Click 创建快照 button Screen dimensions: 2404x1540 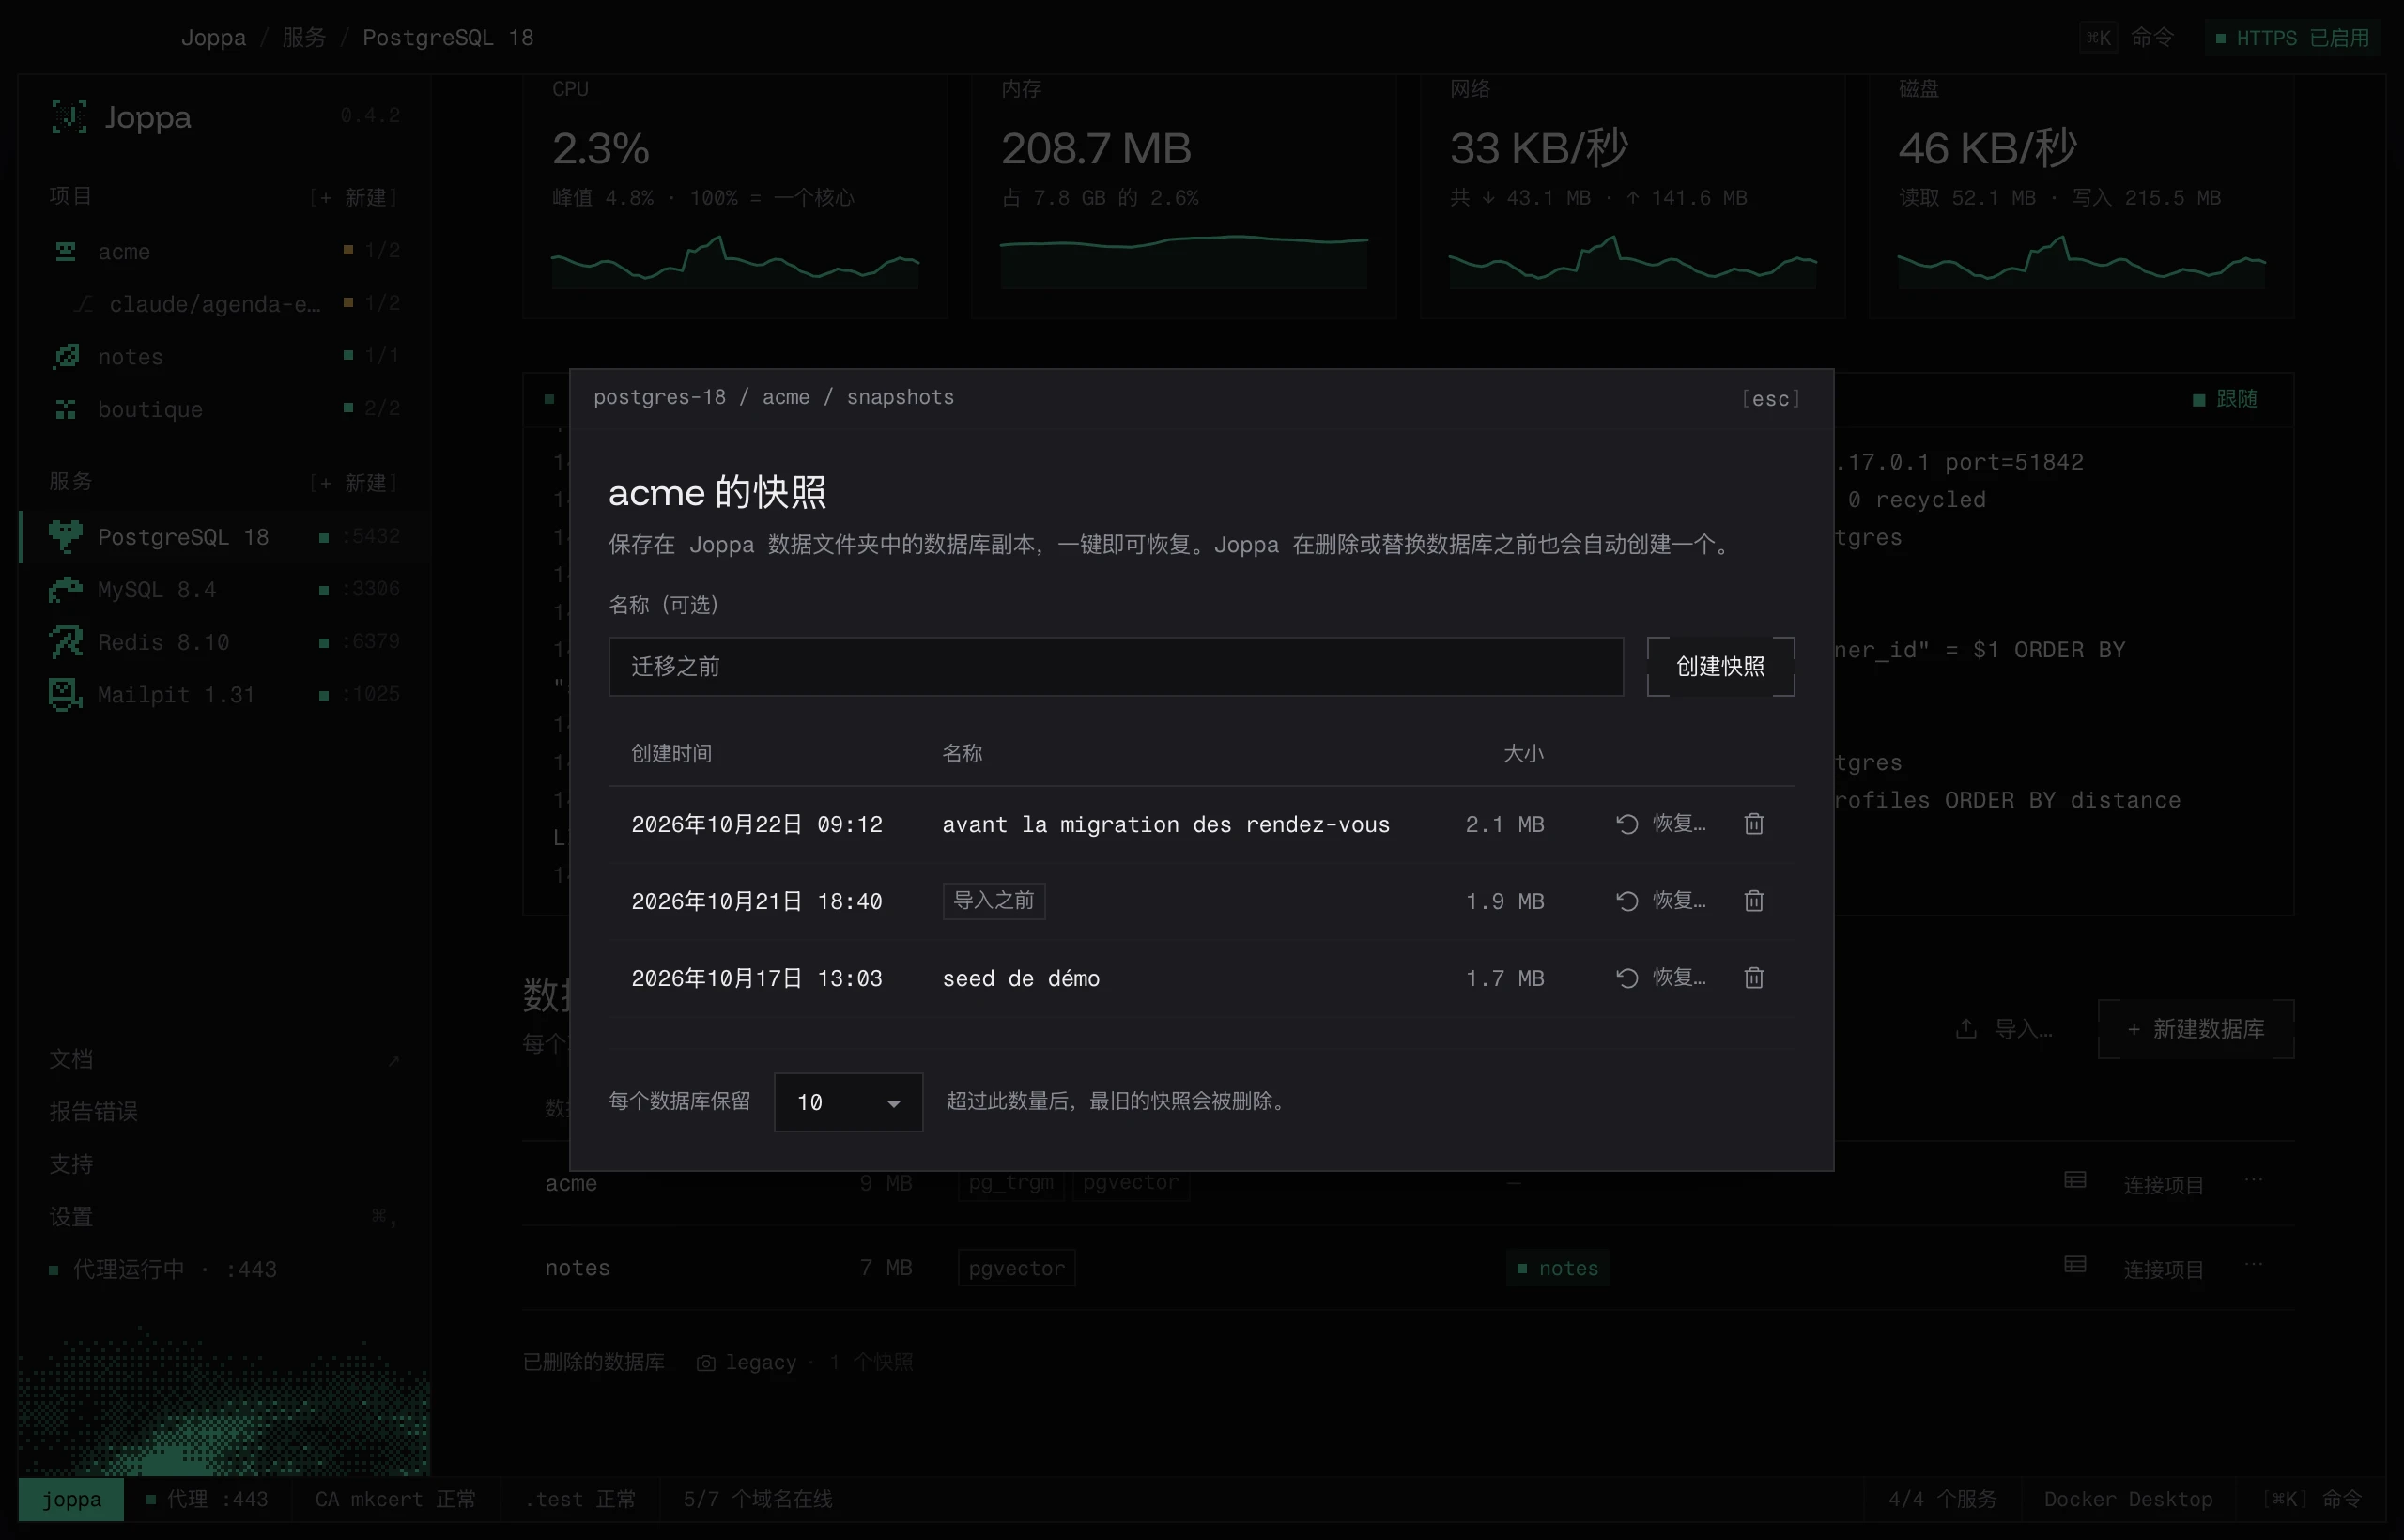click(1720, 666)
